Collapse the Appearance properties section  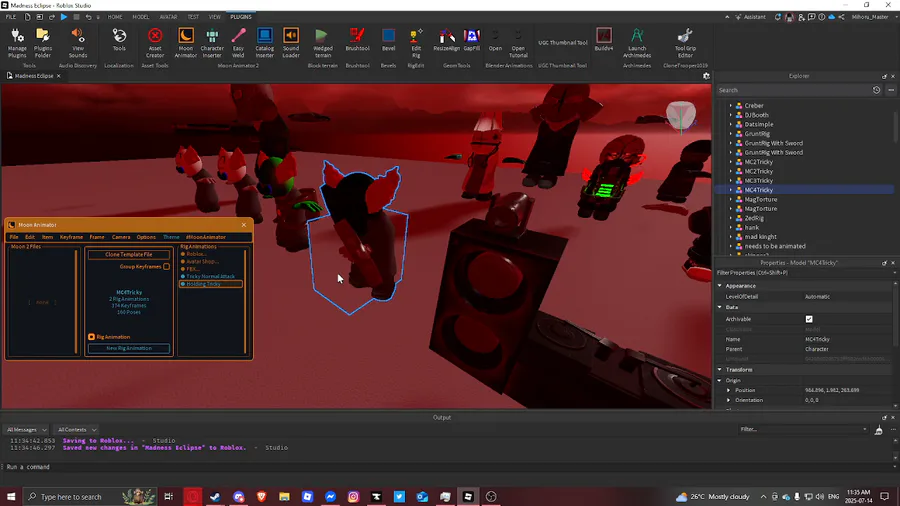(720, 286)
